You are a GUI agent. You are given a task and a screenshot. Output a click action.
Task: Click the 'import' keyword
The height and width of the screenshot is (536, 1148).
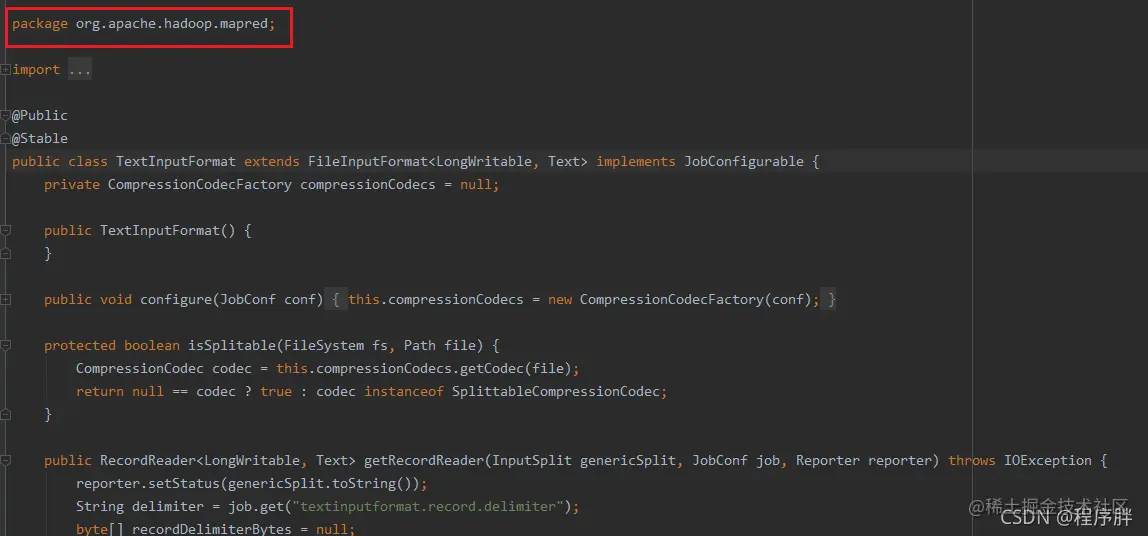36,70
